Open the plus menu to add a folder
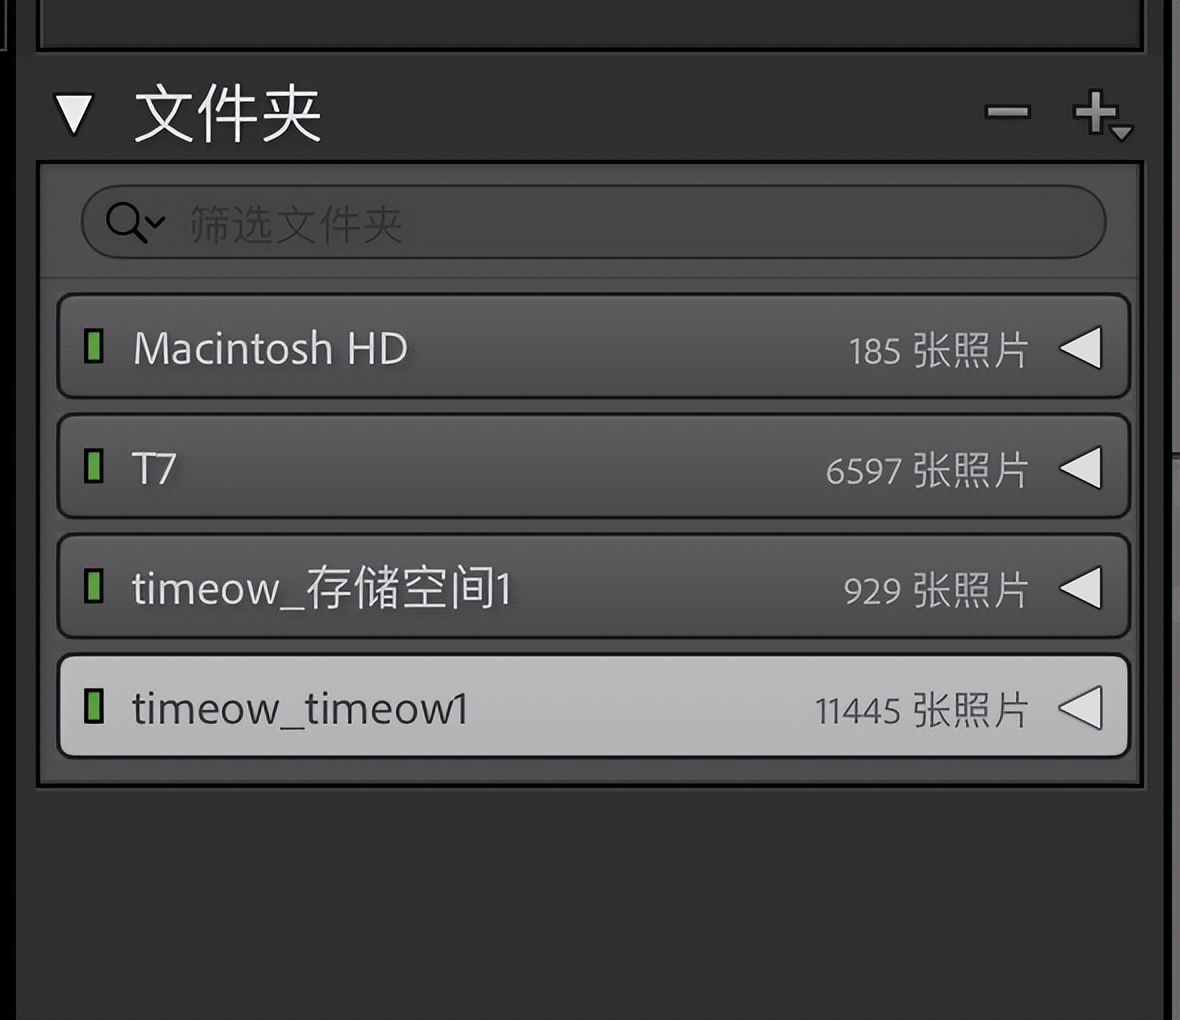The height and width of the screenshot is (1020, 1180). (1102, 115)
